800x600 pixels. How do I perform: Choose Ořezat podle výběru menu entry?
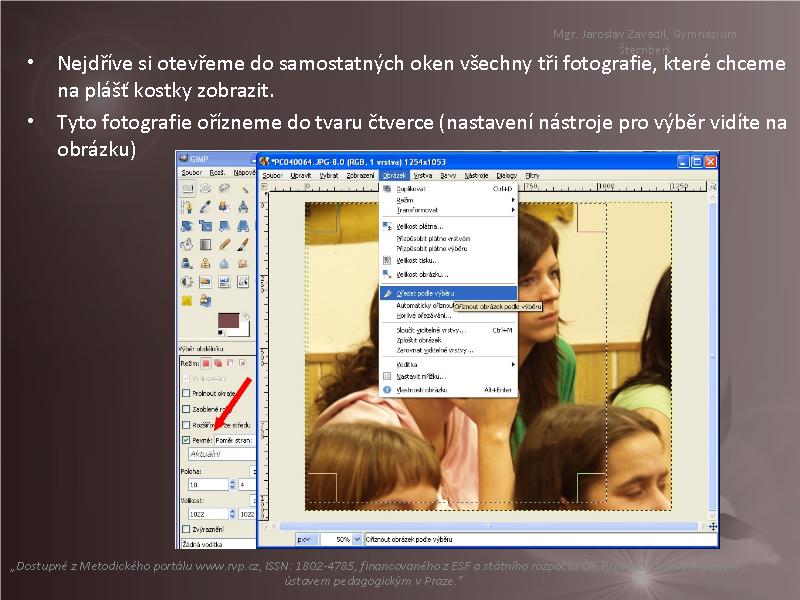point(449,293)
